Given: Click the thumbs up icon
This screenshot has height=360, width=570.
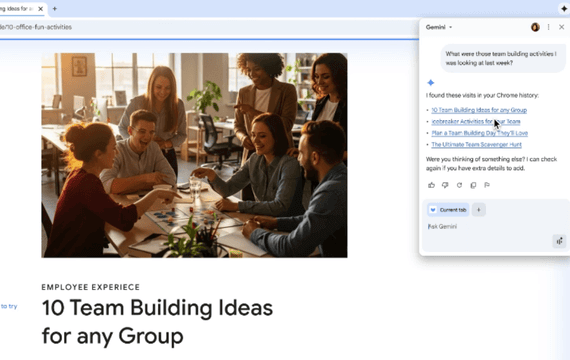Looking at the screenshot, I should 431,185.
